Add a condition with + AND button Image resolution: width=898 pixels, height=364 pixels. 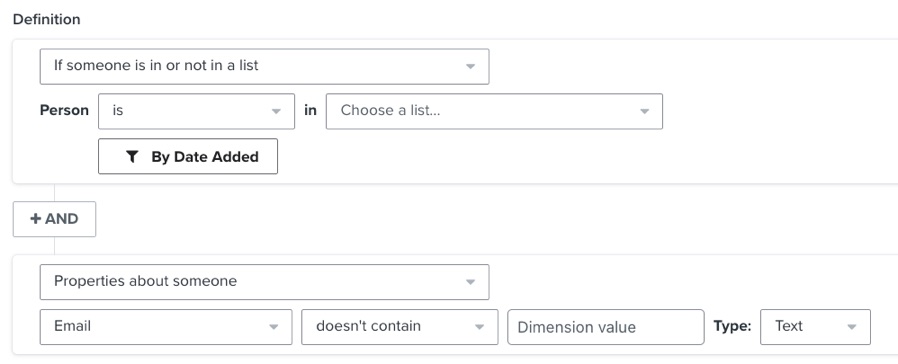pos(54,219)
